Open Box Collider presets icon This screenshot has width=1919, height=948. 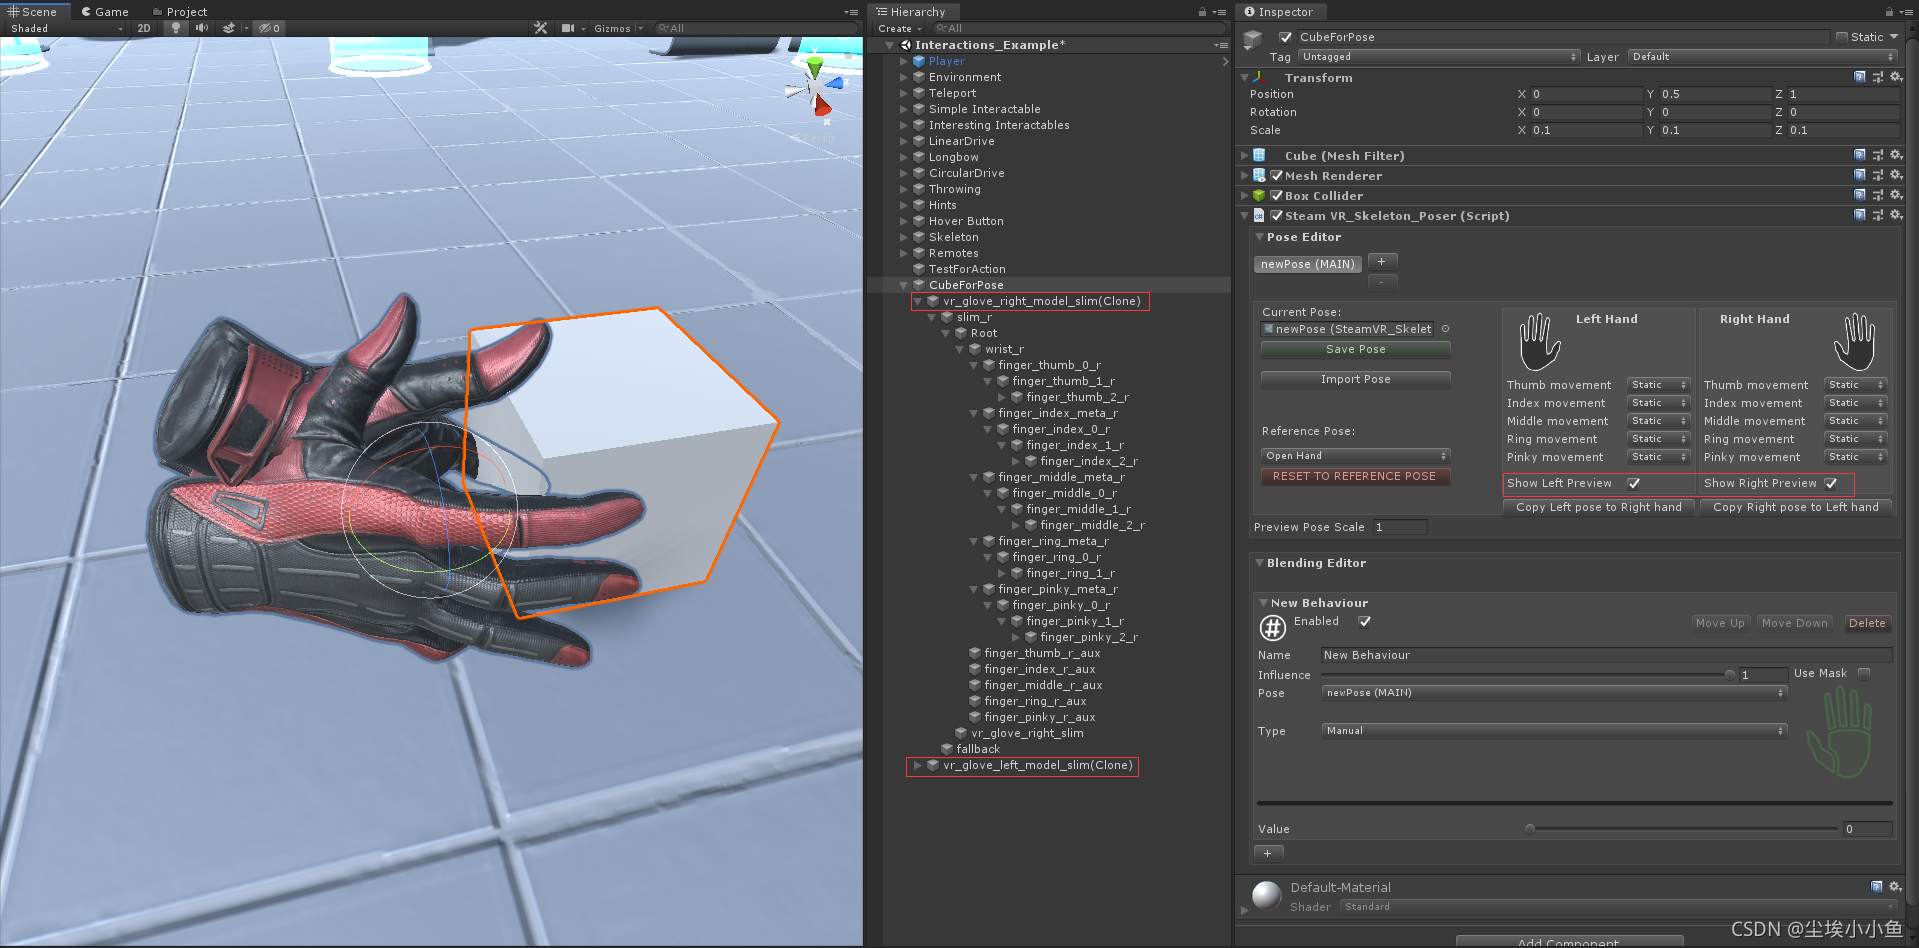pos(1878,195)
